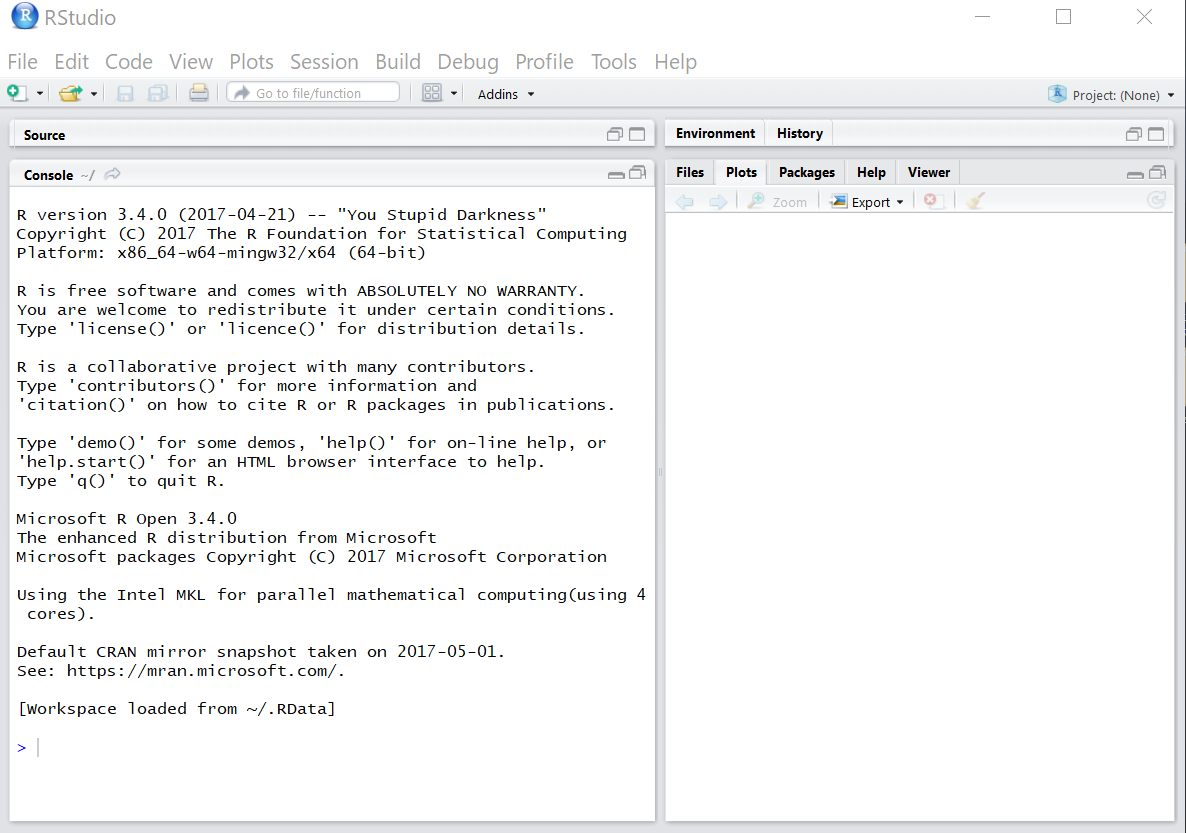Click the Go to file/function field
This screenshot has width=1186, height=833.
pyautogui.click(x=313, y=92)
